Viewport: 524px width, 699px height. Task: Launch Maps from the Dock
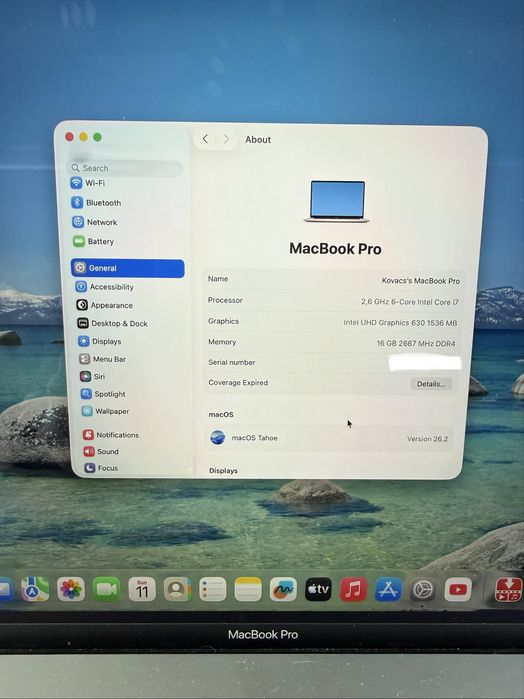pyautogui.click(x=35, y=589)
